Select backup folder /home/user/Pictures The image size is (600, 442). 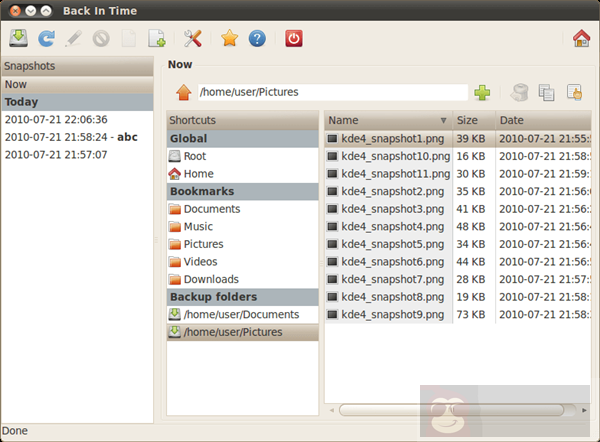pyautogui.click(x=243, y=332)
